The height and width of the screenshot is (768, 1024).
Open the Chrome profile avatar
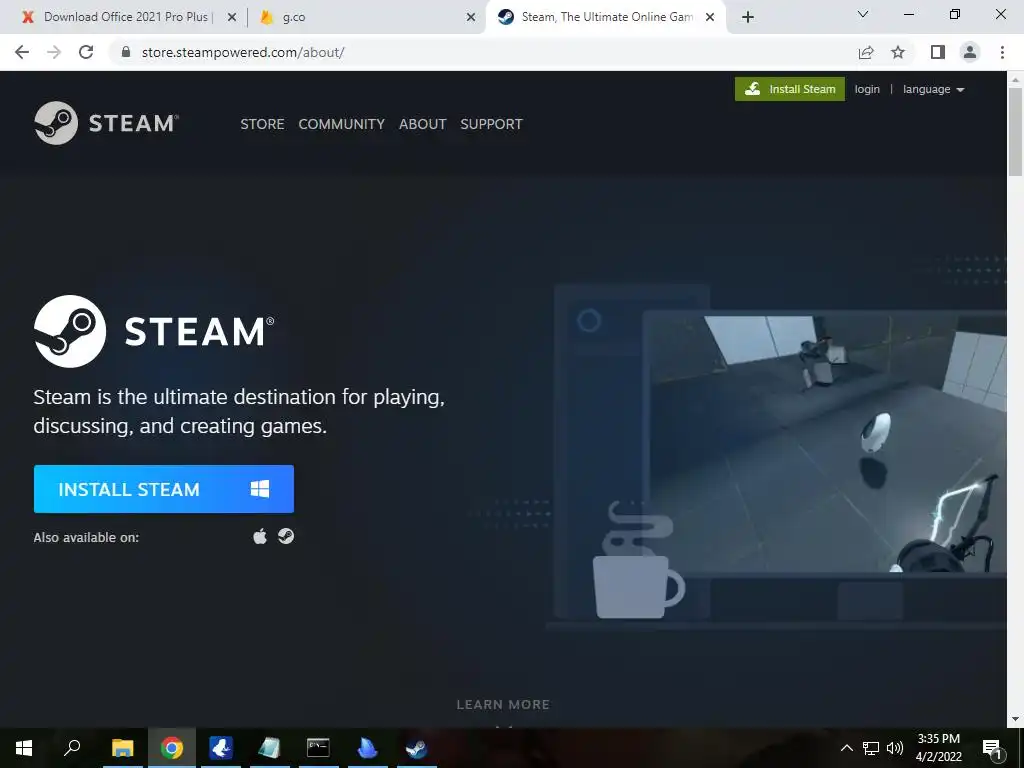tap(970, 52)
